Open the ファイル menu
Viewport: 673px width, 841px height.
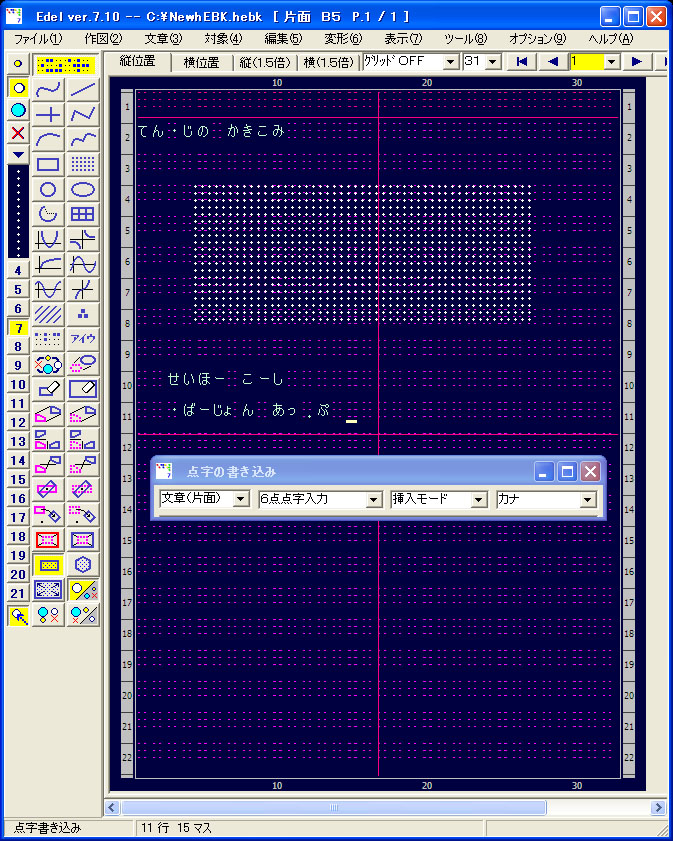[x=38, y=39]
